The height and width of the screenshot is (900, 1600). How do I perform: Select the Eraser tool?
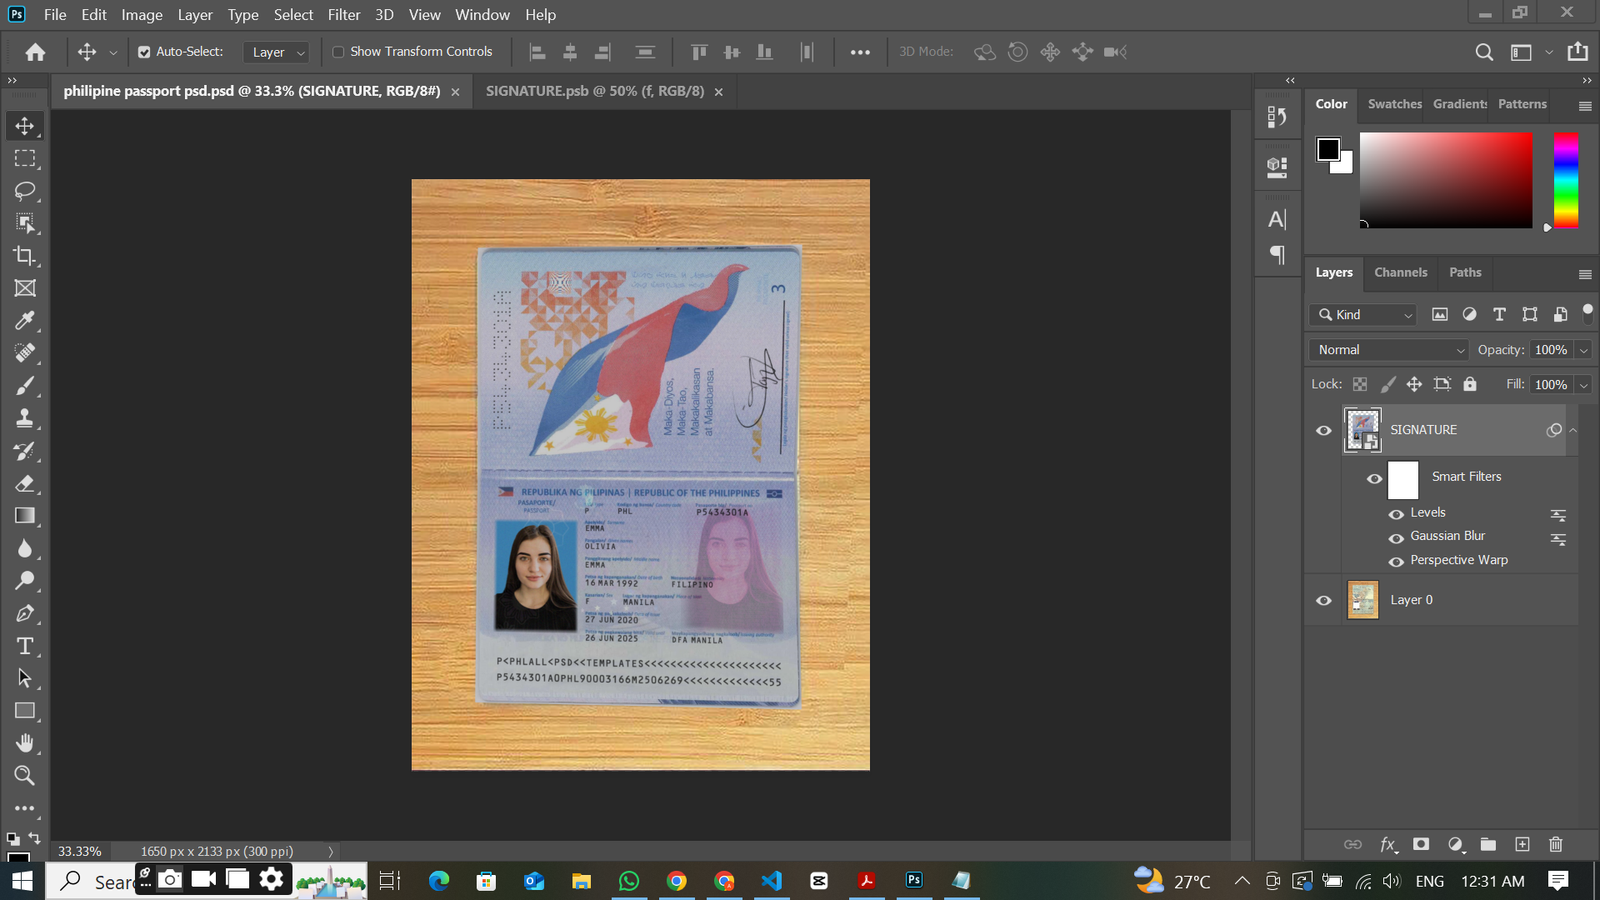point(25,483)
